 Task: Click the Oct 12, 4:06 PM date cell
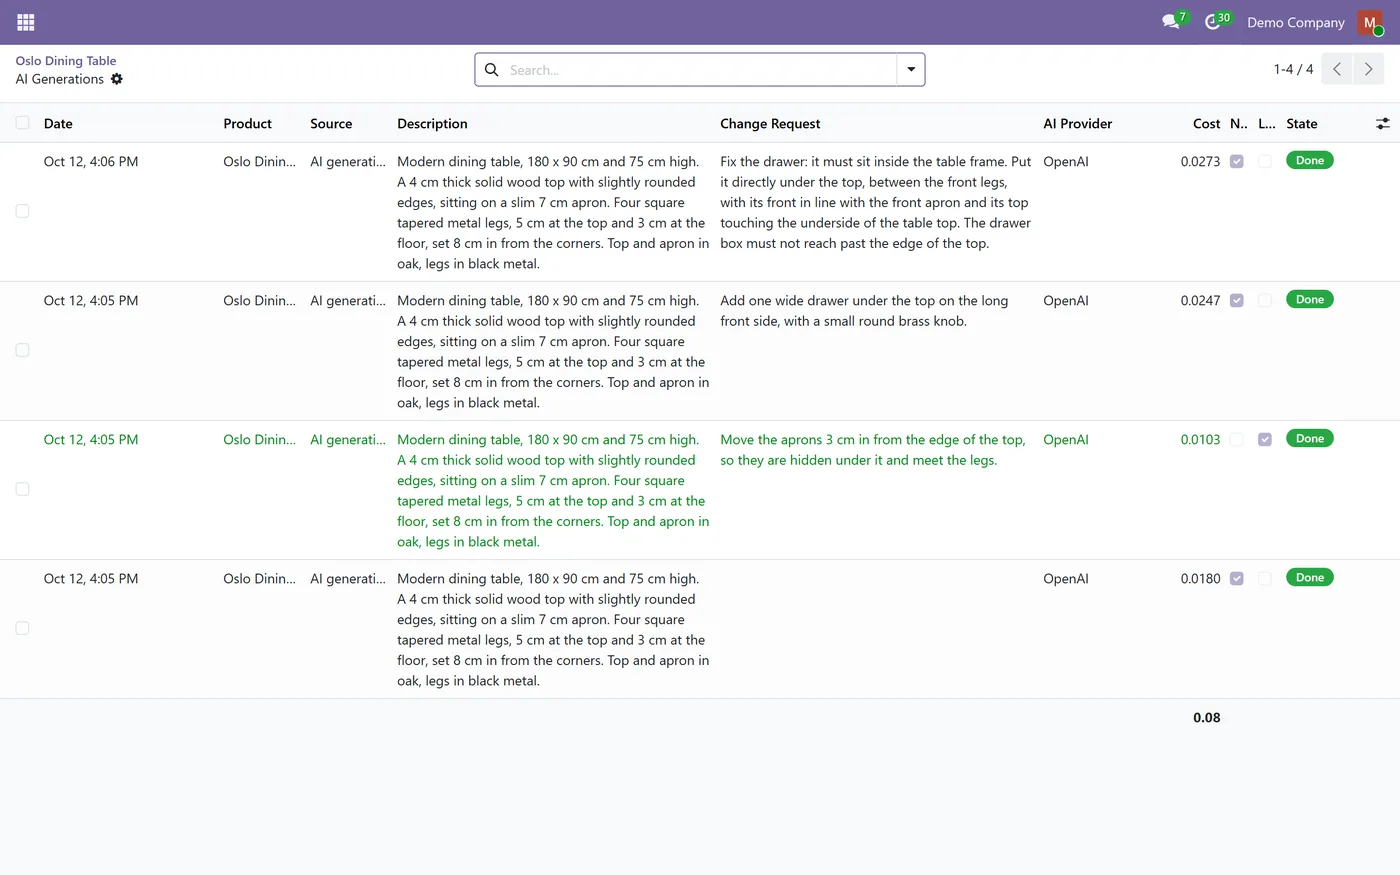tap(91, 162)
